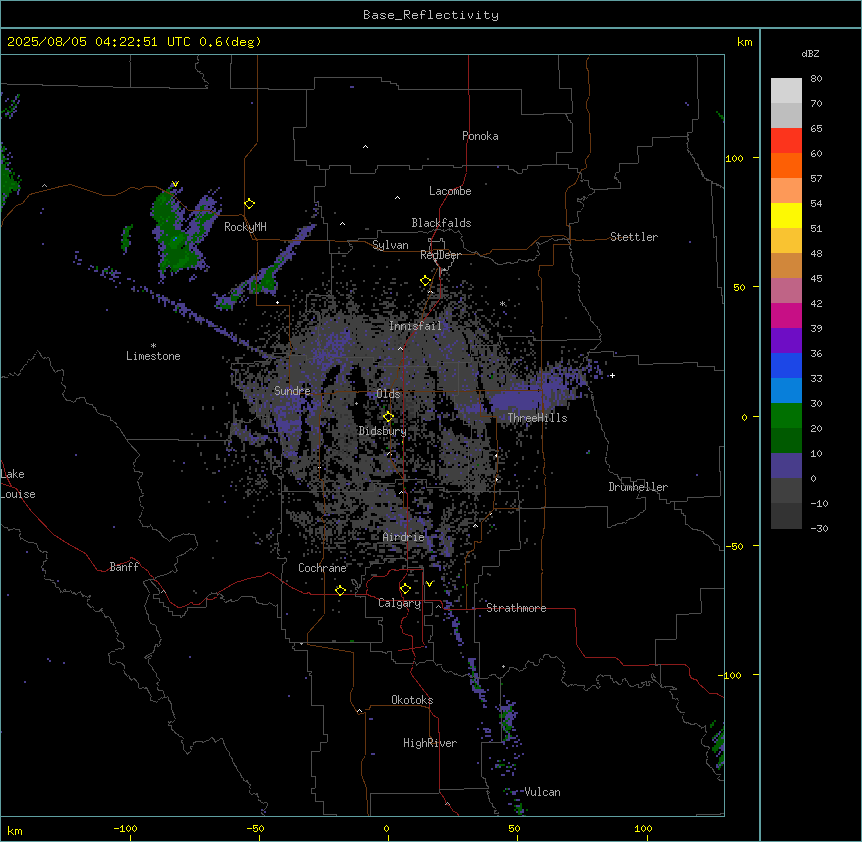
Task: Click the Strathmore town label
Action: (x=516, y=608)
